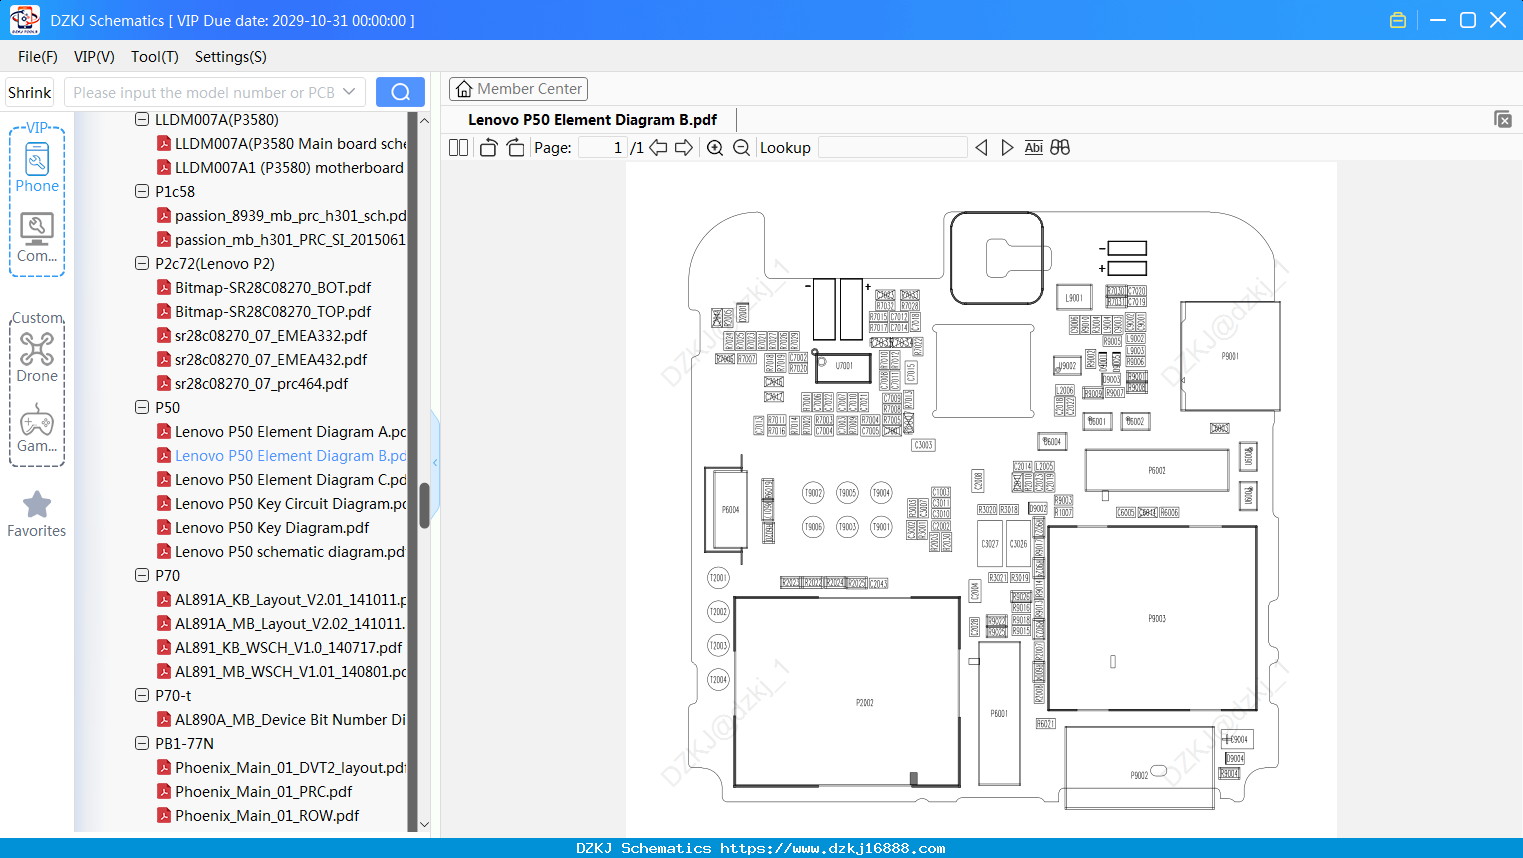Click the Page number field
The height and width of the screenshot is (858, 1523).
click(x=603, y=148)
